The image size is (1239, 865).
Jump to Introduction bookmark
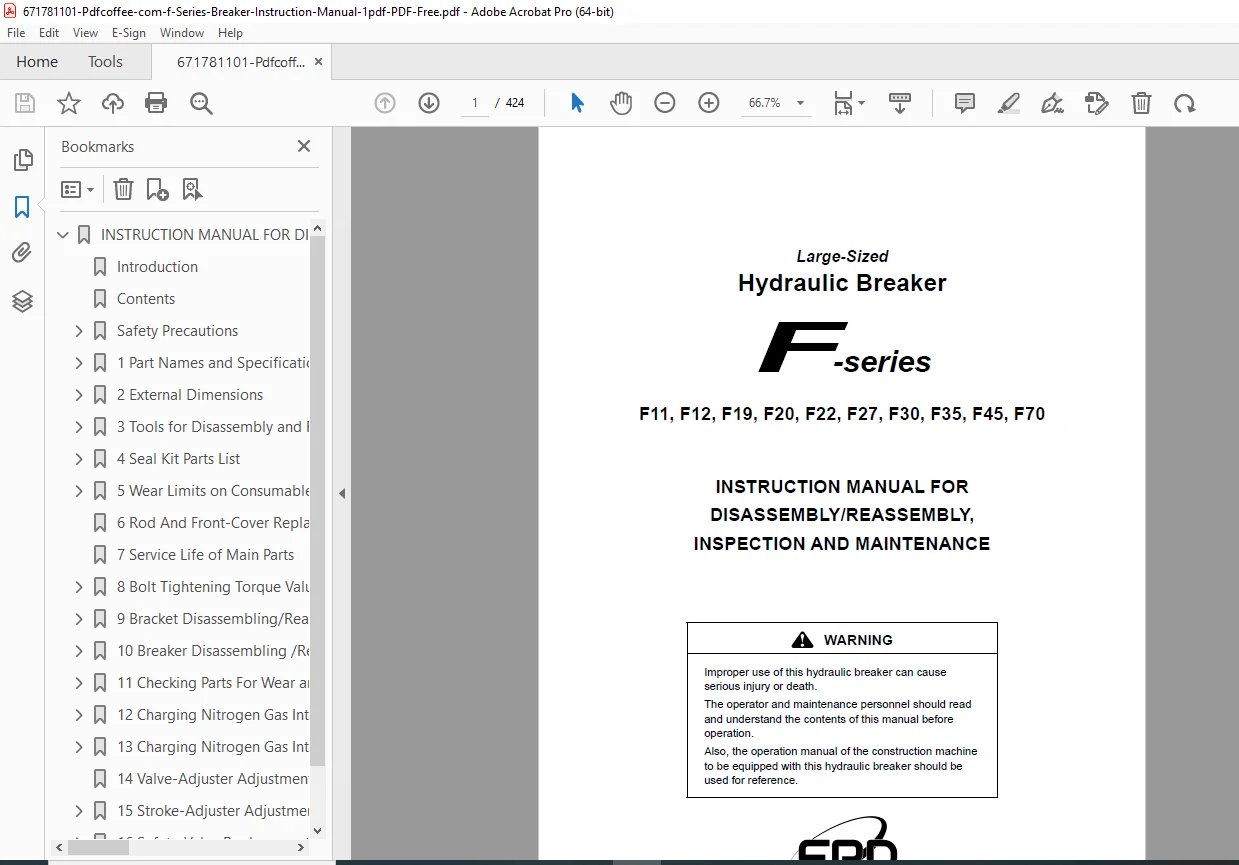[x=157, y=267]
